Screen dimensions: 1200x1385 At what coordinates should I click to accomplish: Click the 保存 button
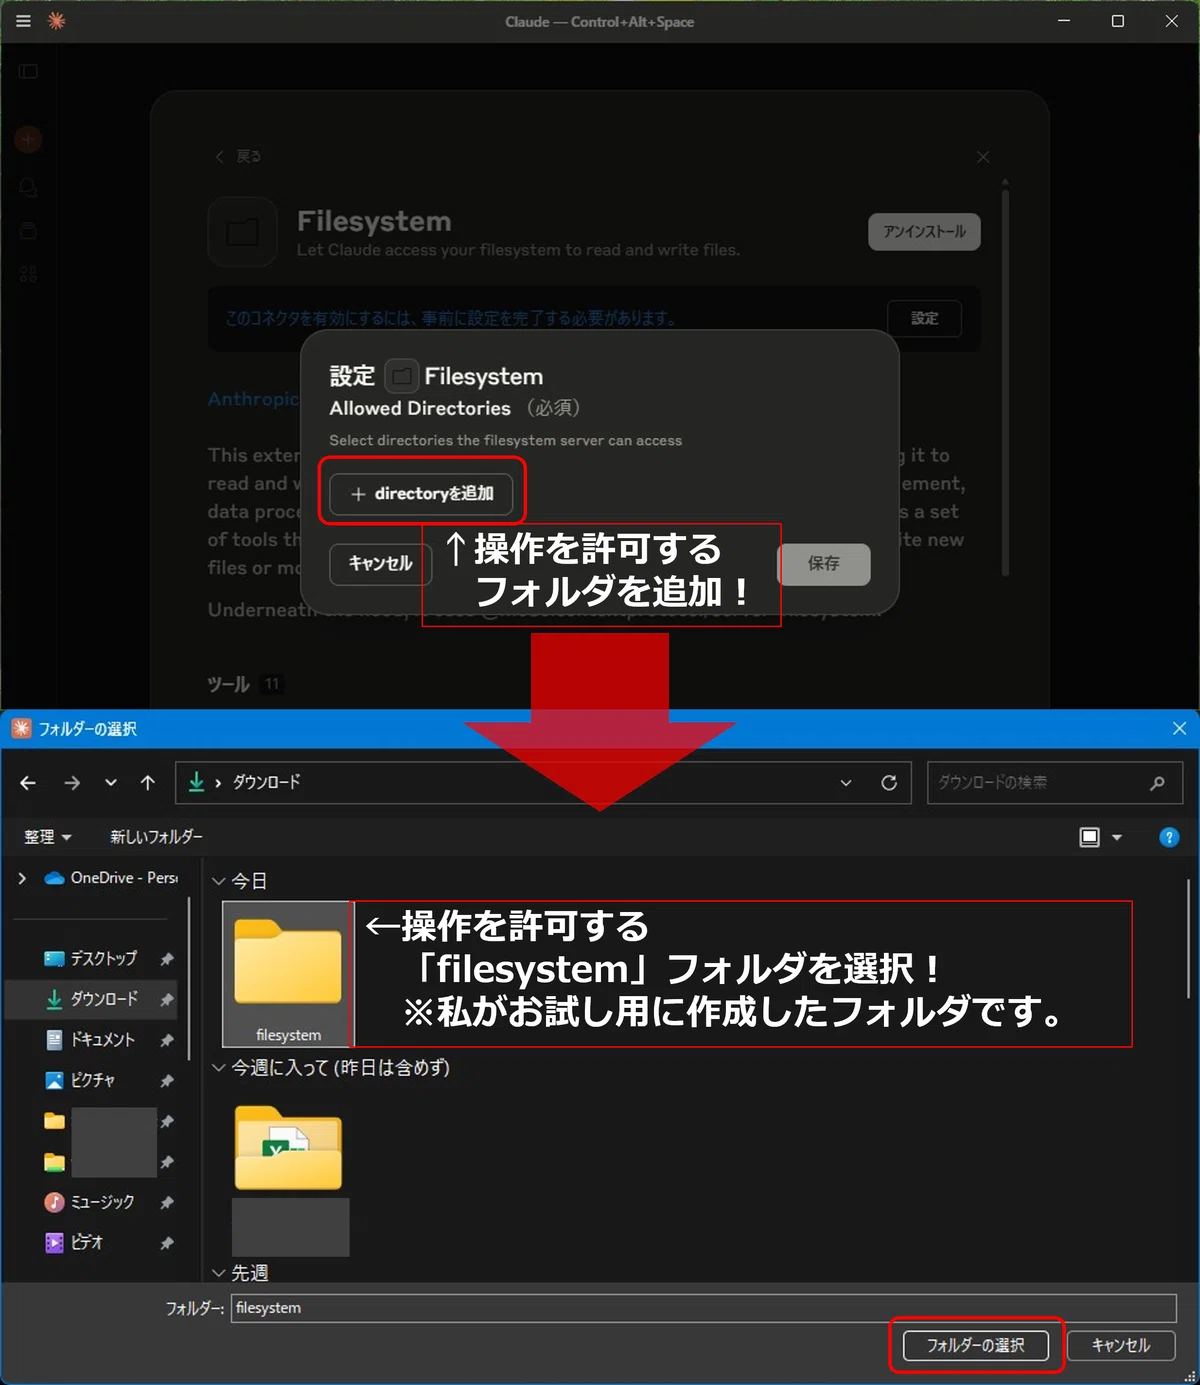(824, 564)
